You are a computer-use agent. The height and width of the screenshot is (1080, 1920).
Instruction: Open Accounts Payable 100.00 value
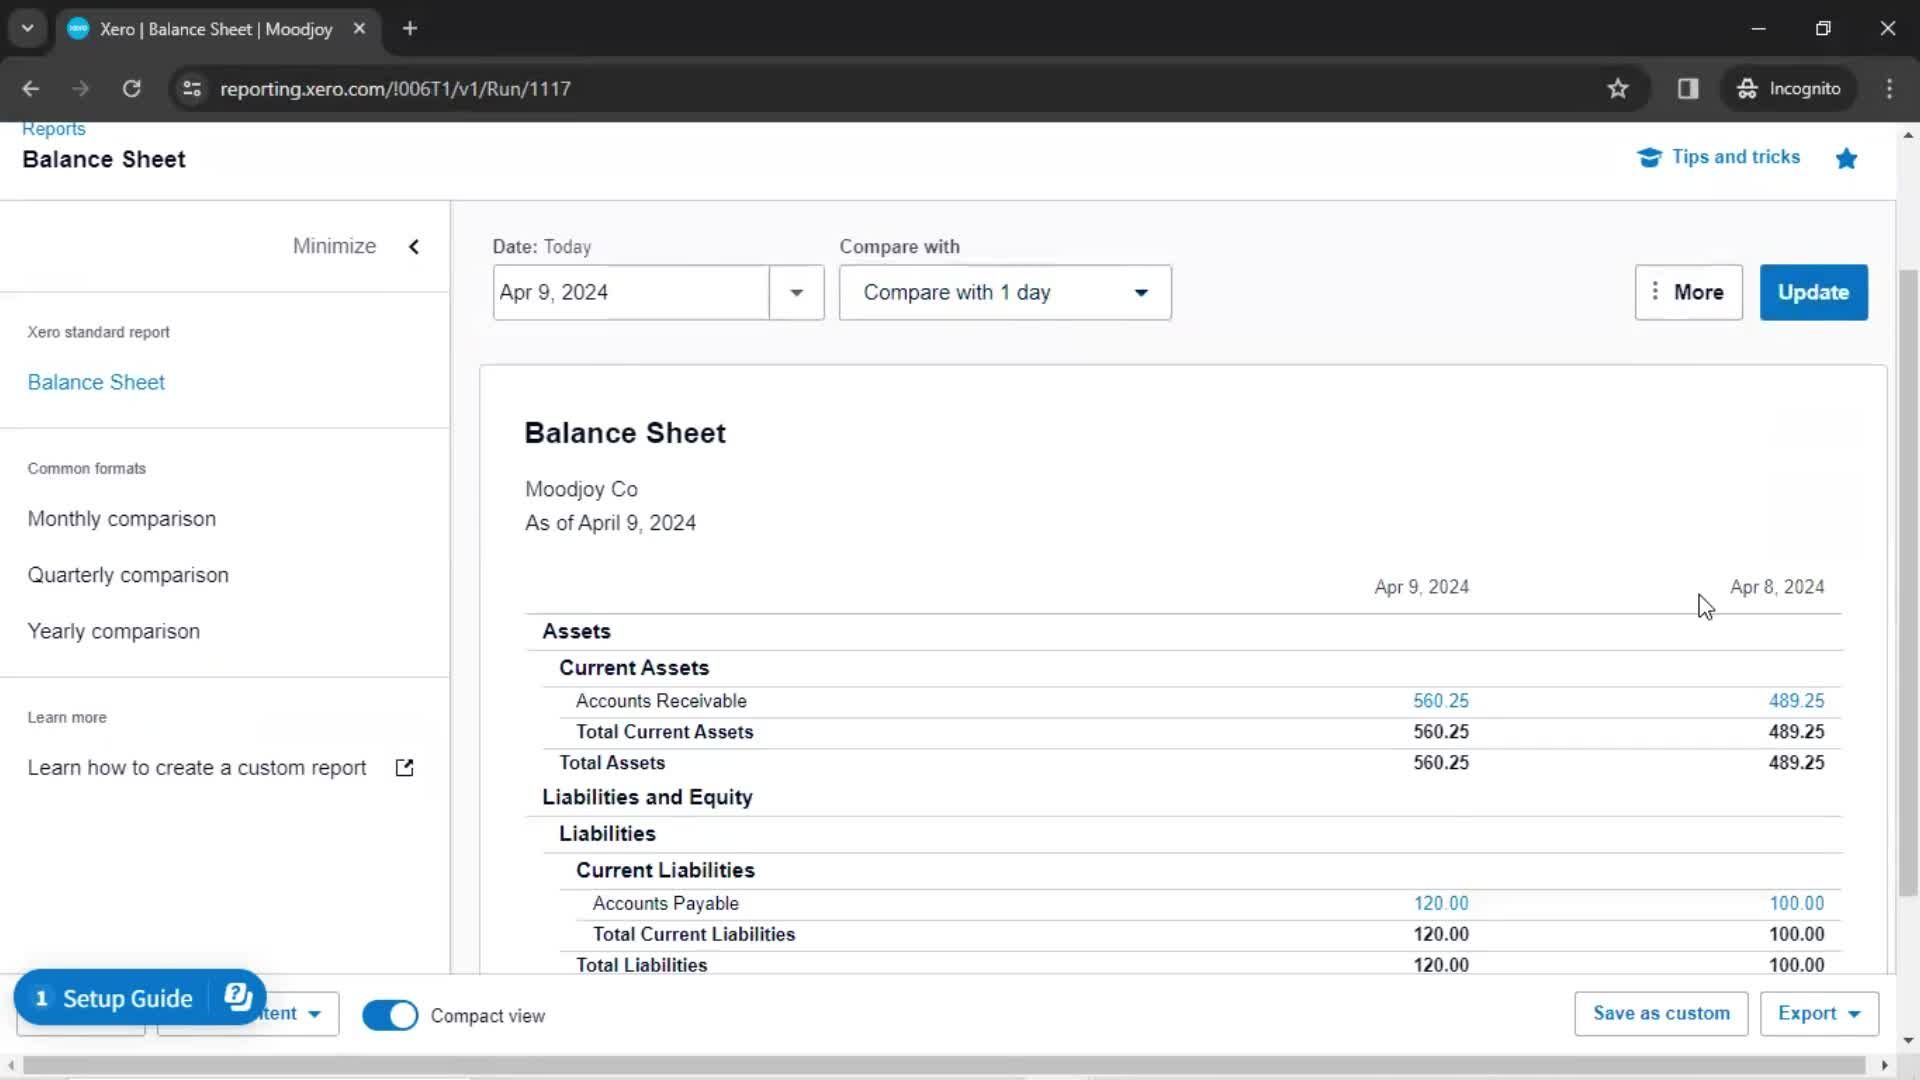point(1796,903)
